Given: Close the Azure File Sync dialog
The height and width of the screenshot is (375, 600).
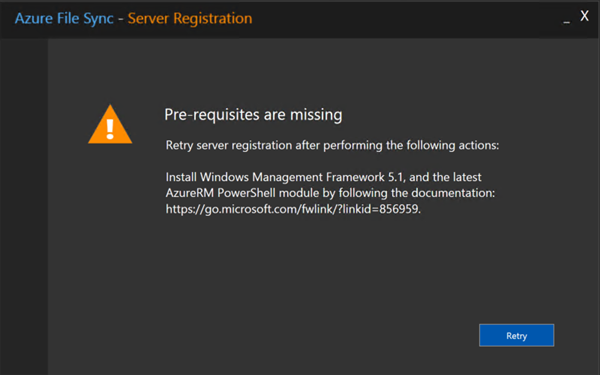Looking at the screenshot, I should click(584, 16).
